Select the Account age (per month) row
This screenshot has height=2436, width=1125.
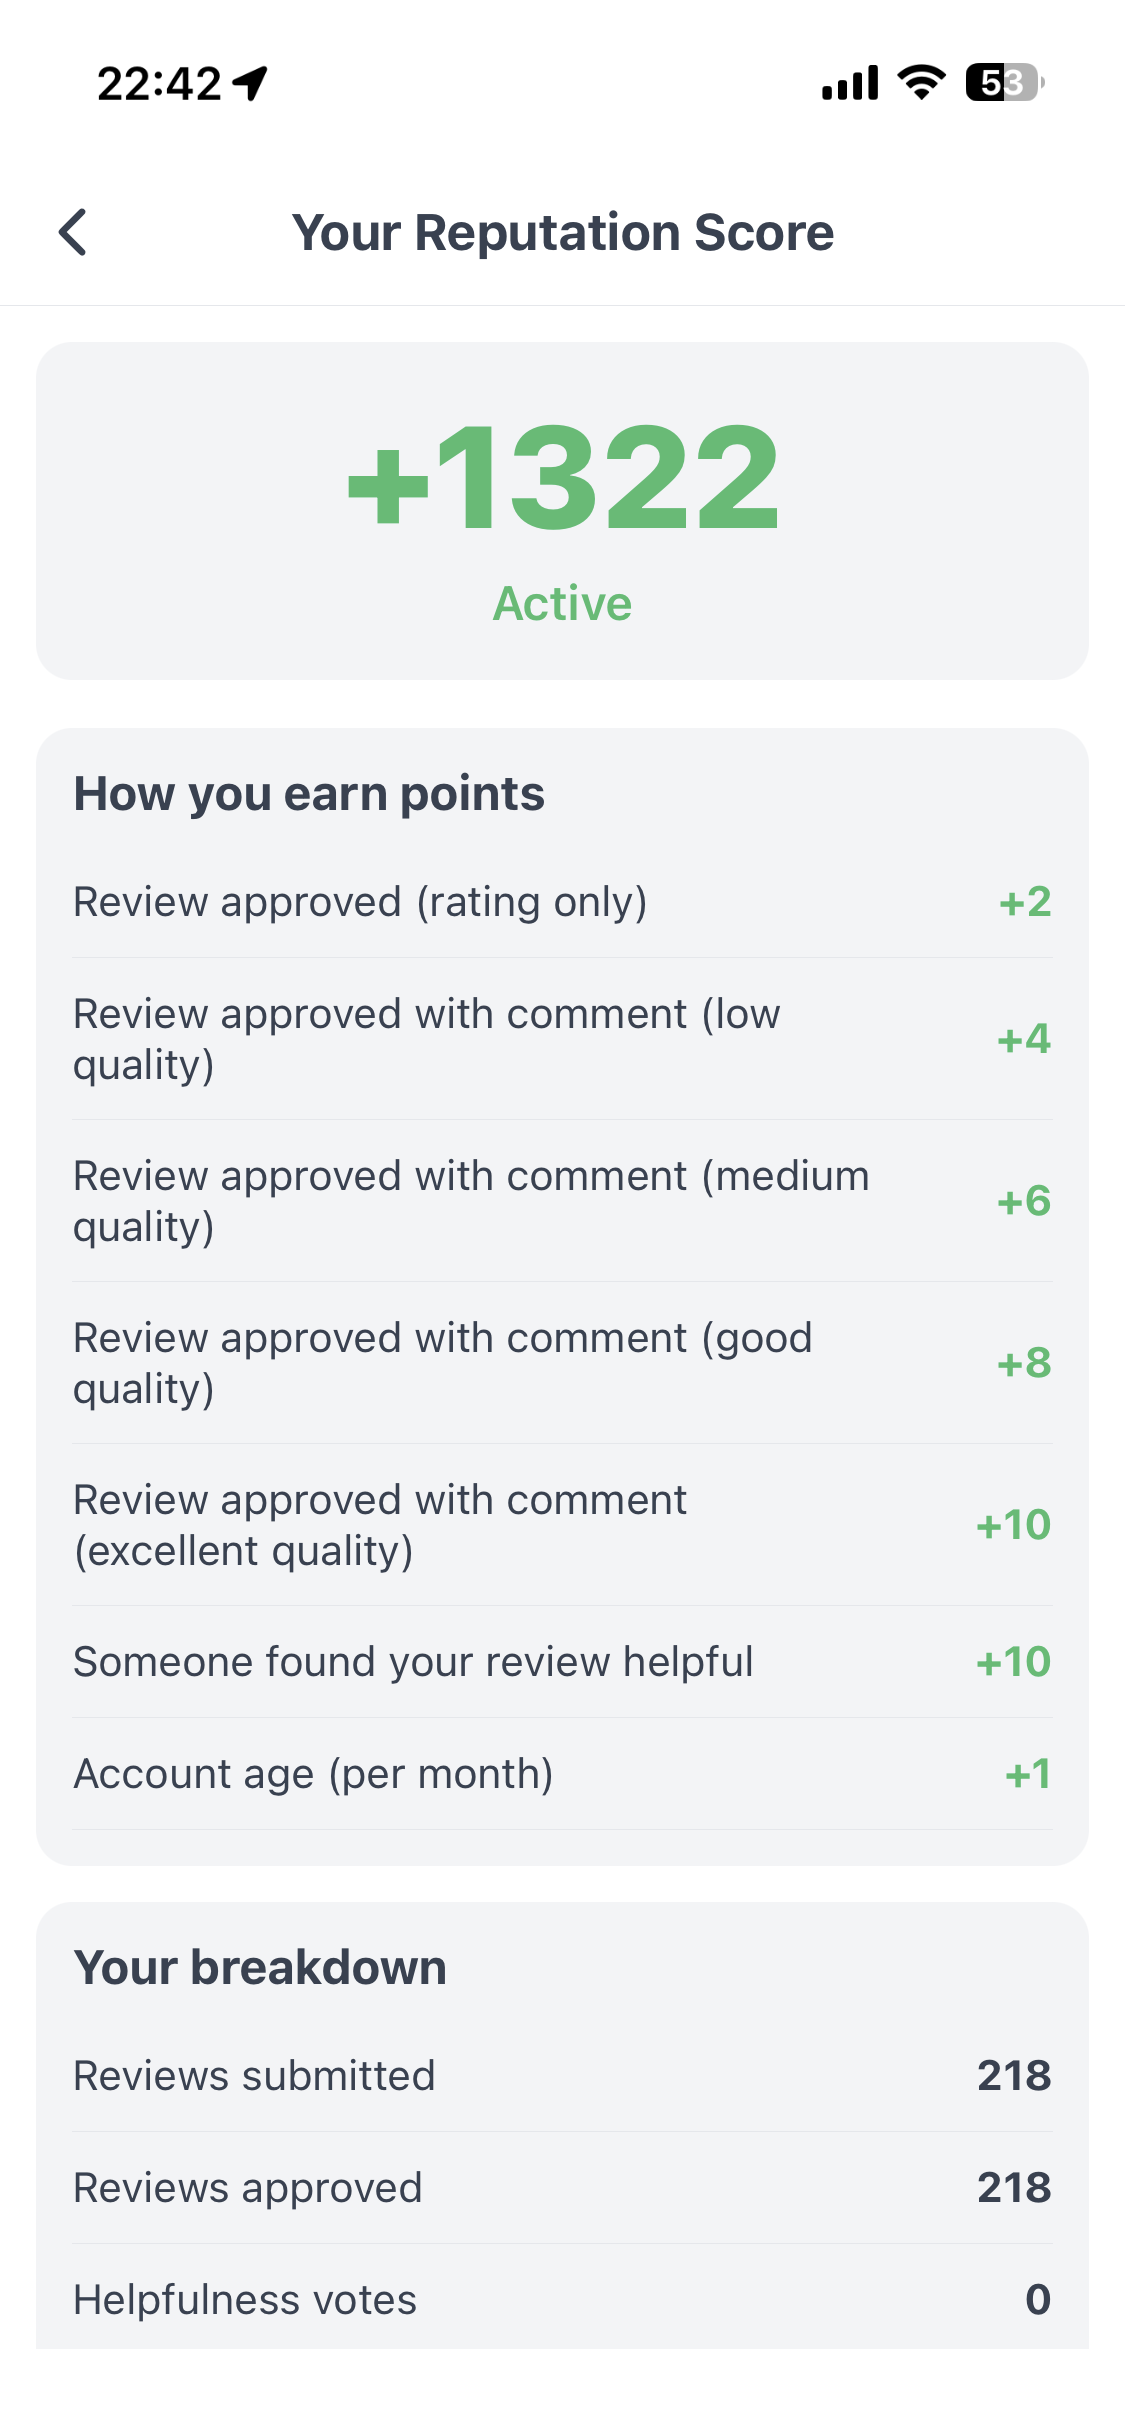(x=562, y=1773)
